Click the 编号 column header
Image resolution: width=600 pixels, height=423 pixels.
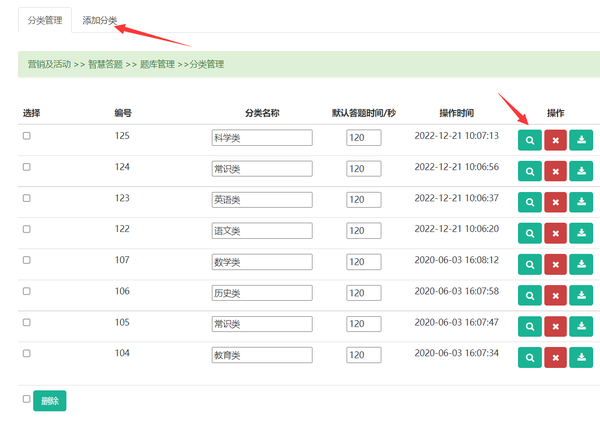tap(123, 113)
